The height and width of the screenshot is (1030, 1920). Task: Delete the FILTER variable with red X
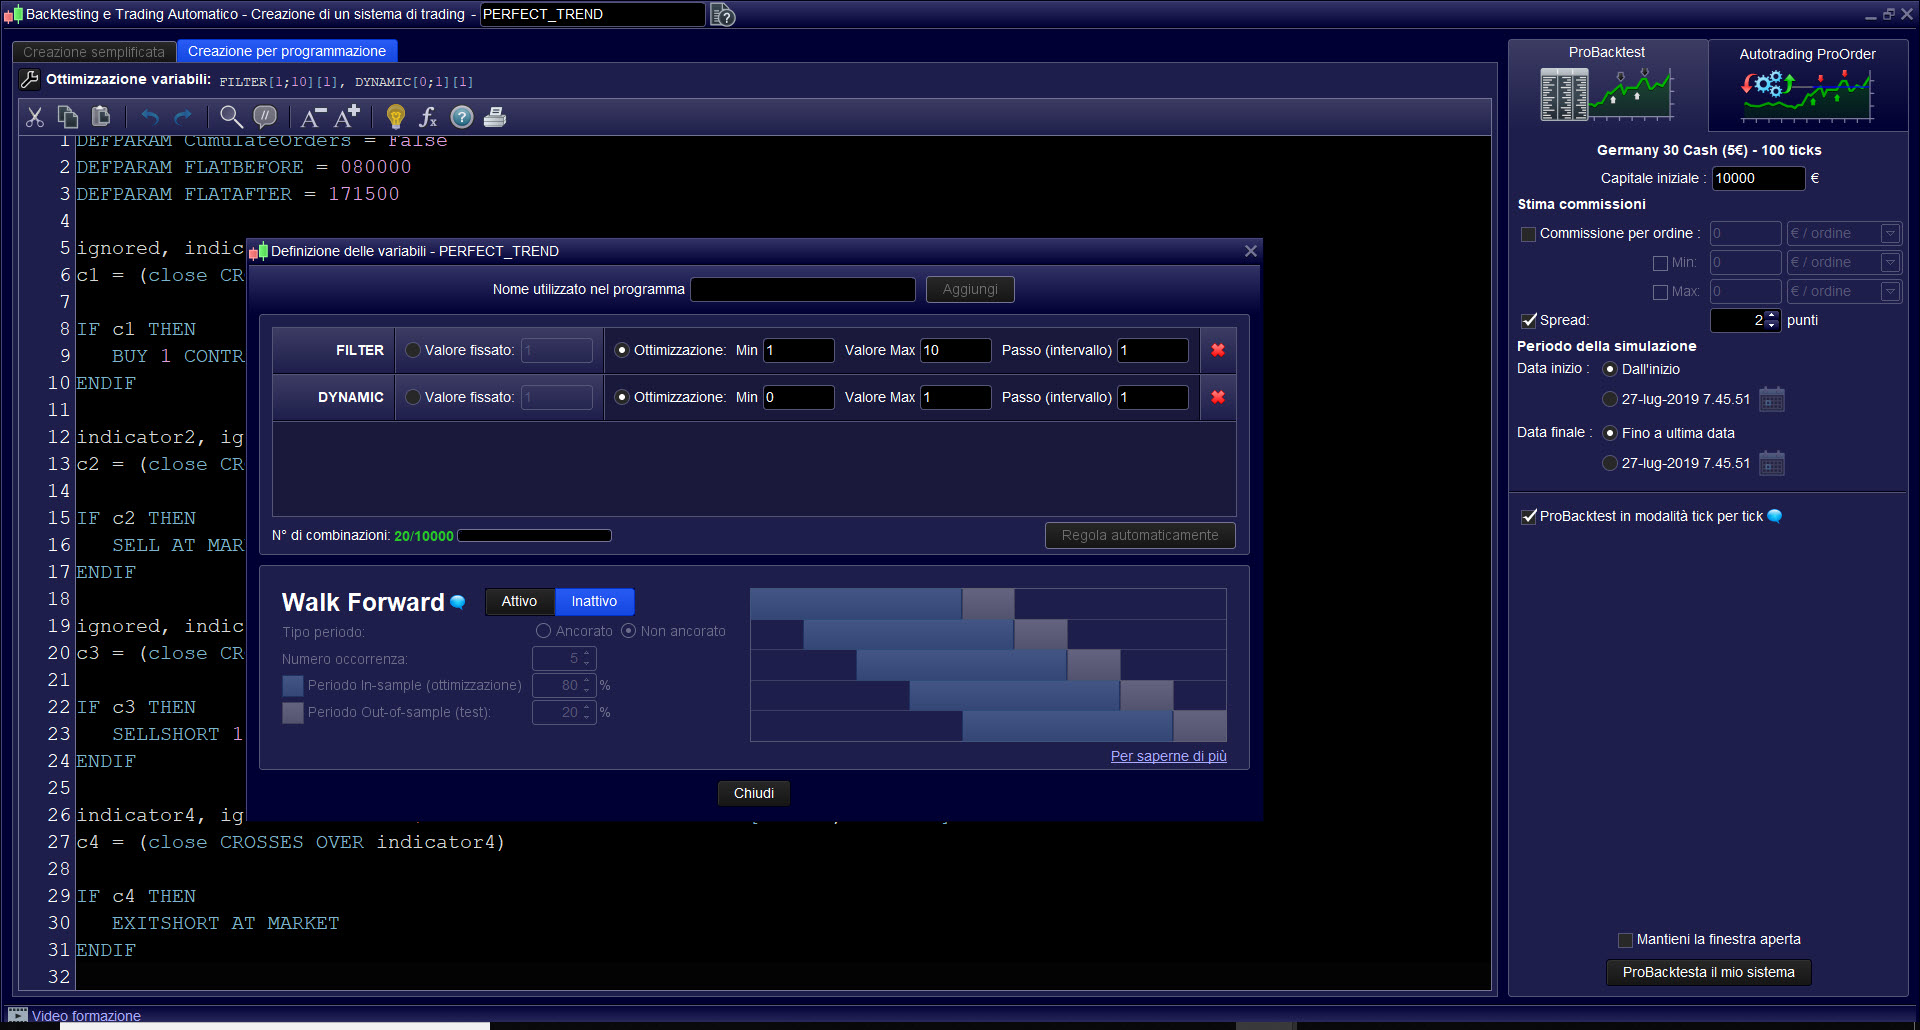(x=1218, y=350)
